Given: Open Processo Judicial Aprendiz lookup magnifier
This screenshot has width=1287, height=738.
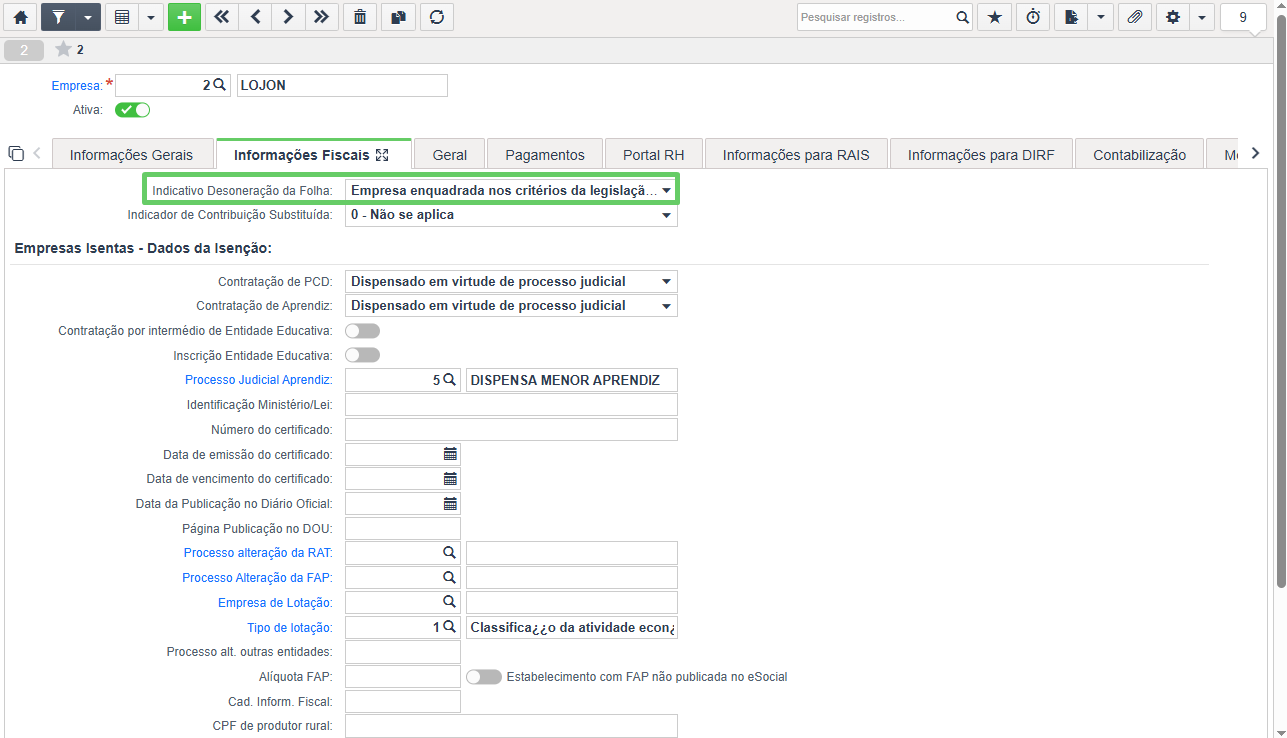Looking at the screenshot, I should [x=450, y=380].
